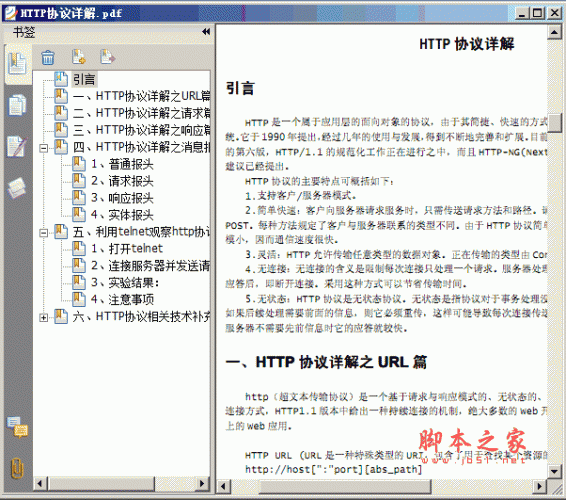566x500 pixels.
Task: Select bookmark 4、注意事项
Action: coord(122,299)
